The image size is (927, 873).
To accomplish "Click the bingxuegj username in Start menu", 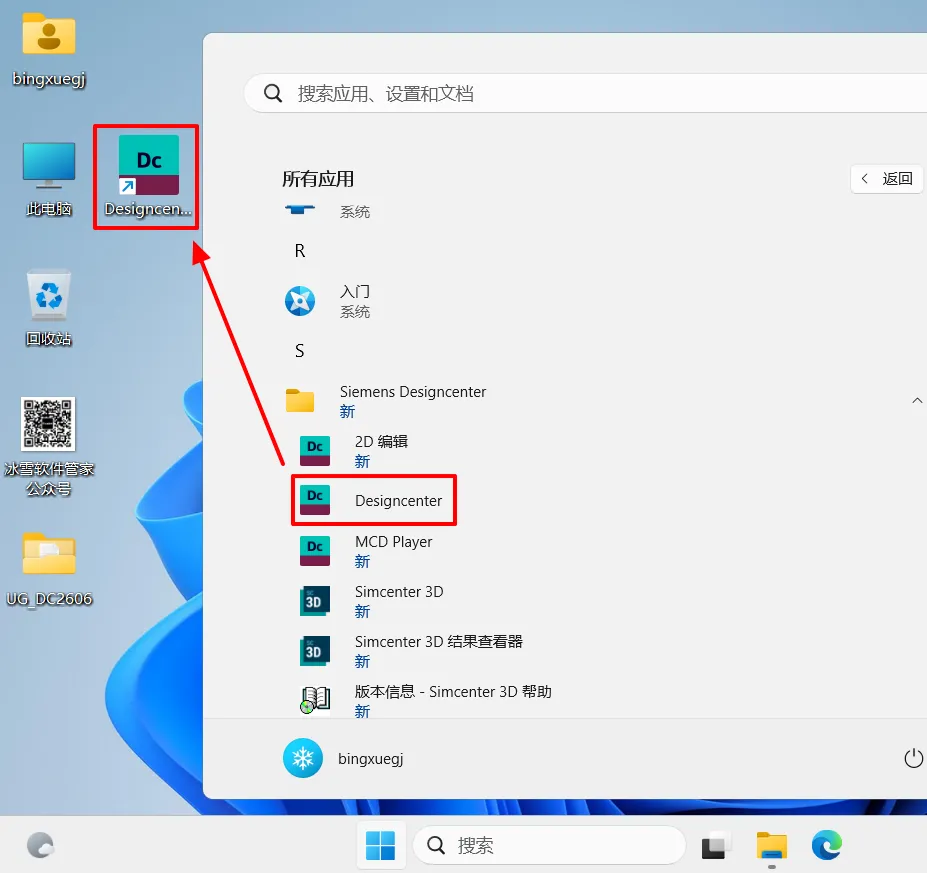I will [371, 758].
